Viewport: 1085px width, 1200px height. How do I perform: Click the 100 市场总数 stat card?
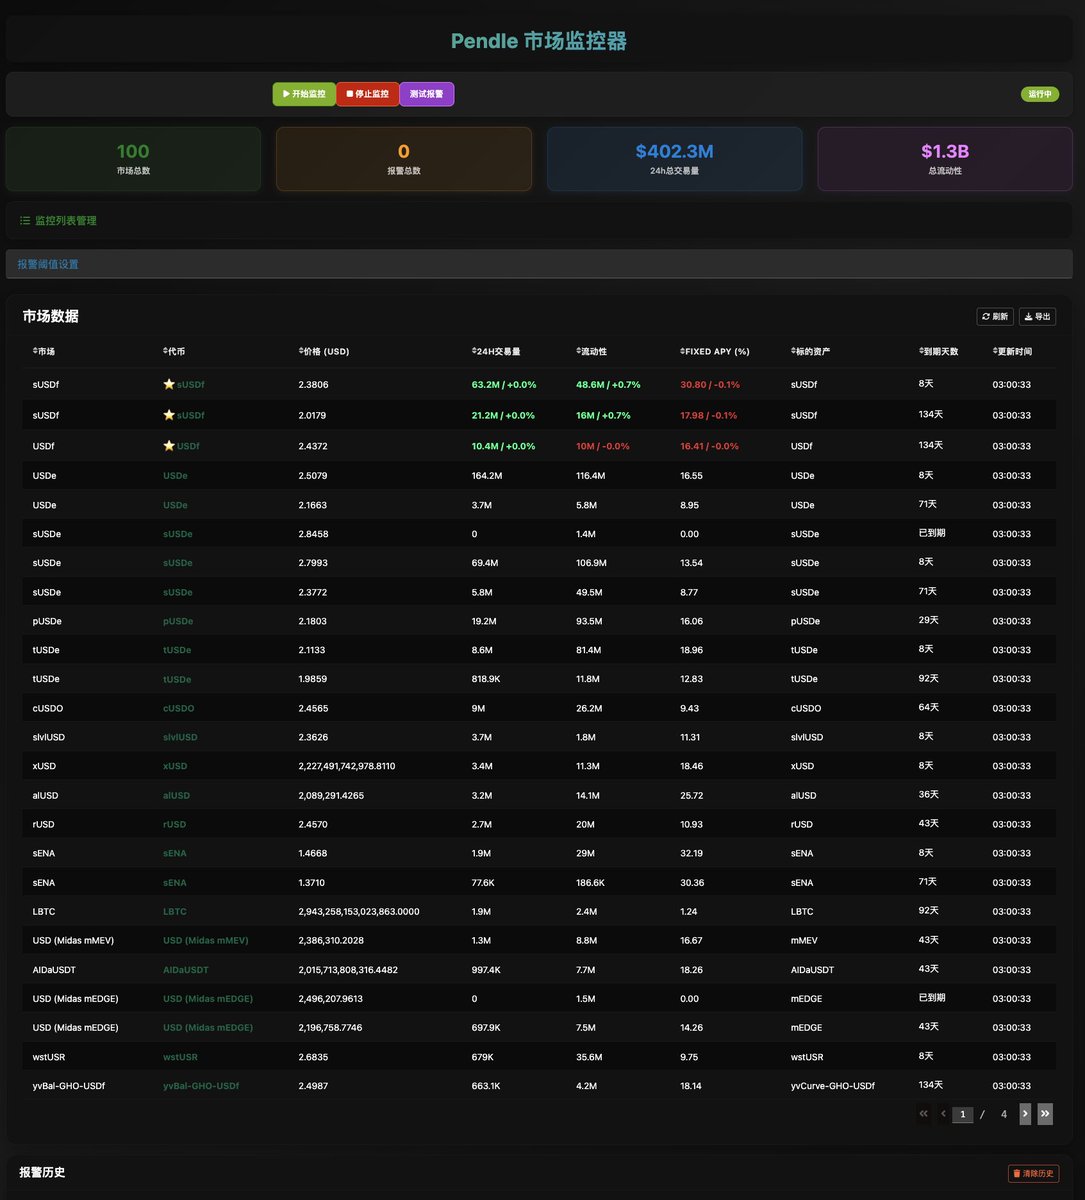pos(133,159)
